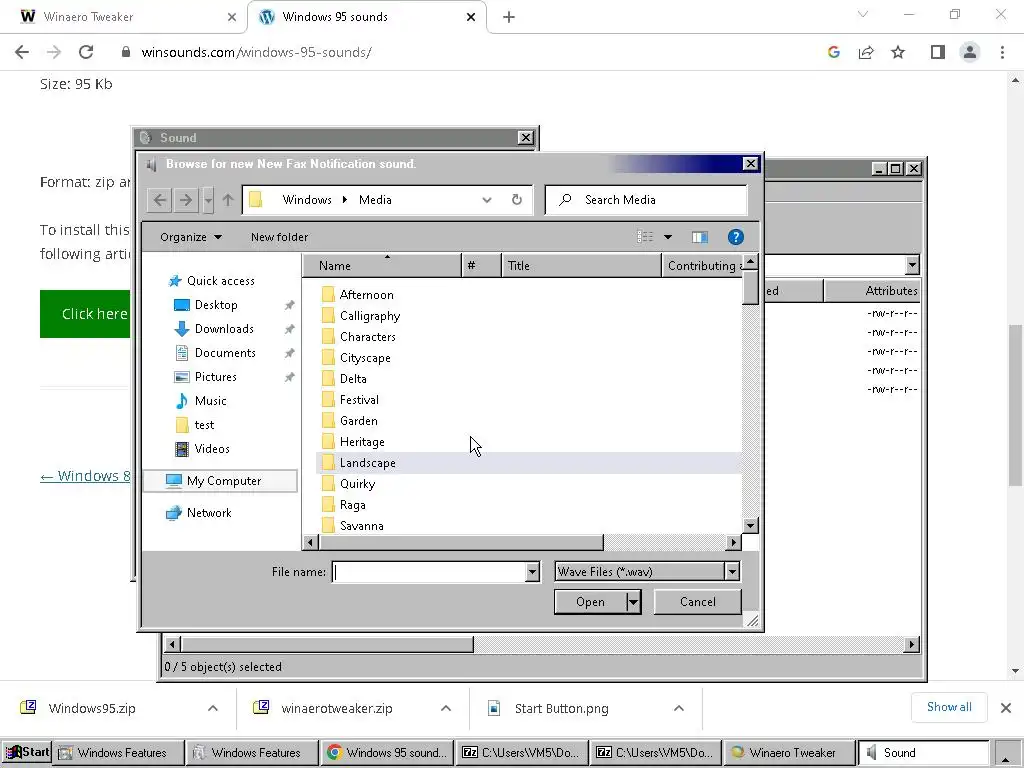The height and width of the screenshot is (768, 1024).
Task: Click Show all downloads
Action: [949, 707]
